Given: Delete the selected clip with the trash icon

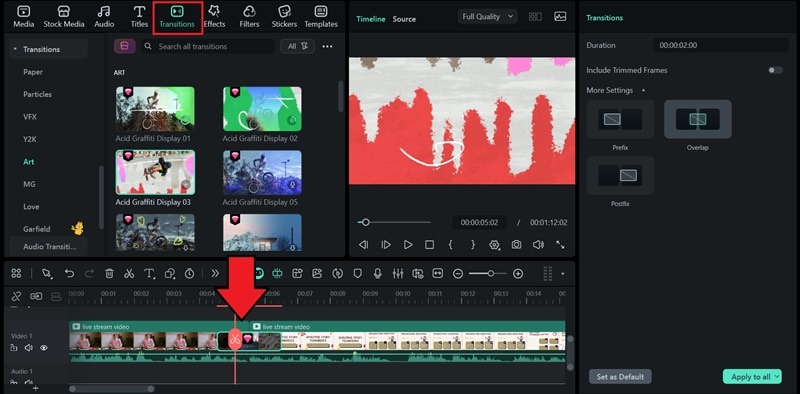Looking at the screenshot, I should click(x=109, y=274).
